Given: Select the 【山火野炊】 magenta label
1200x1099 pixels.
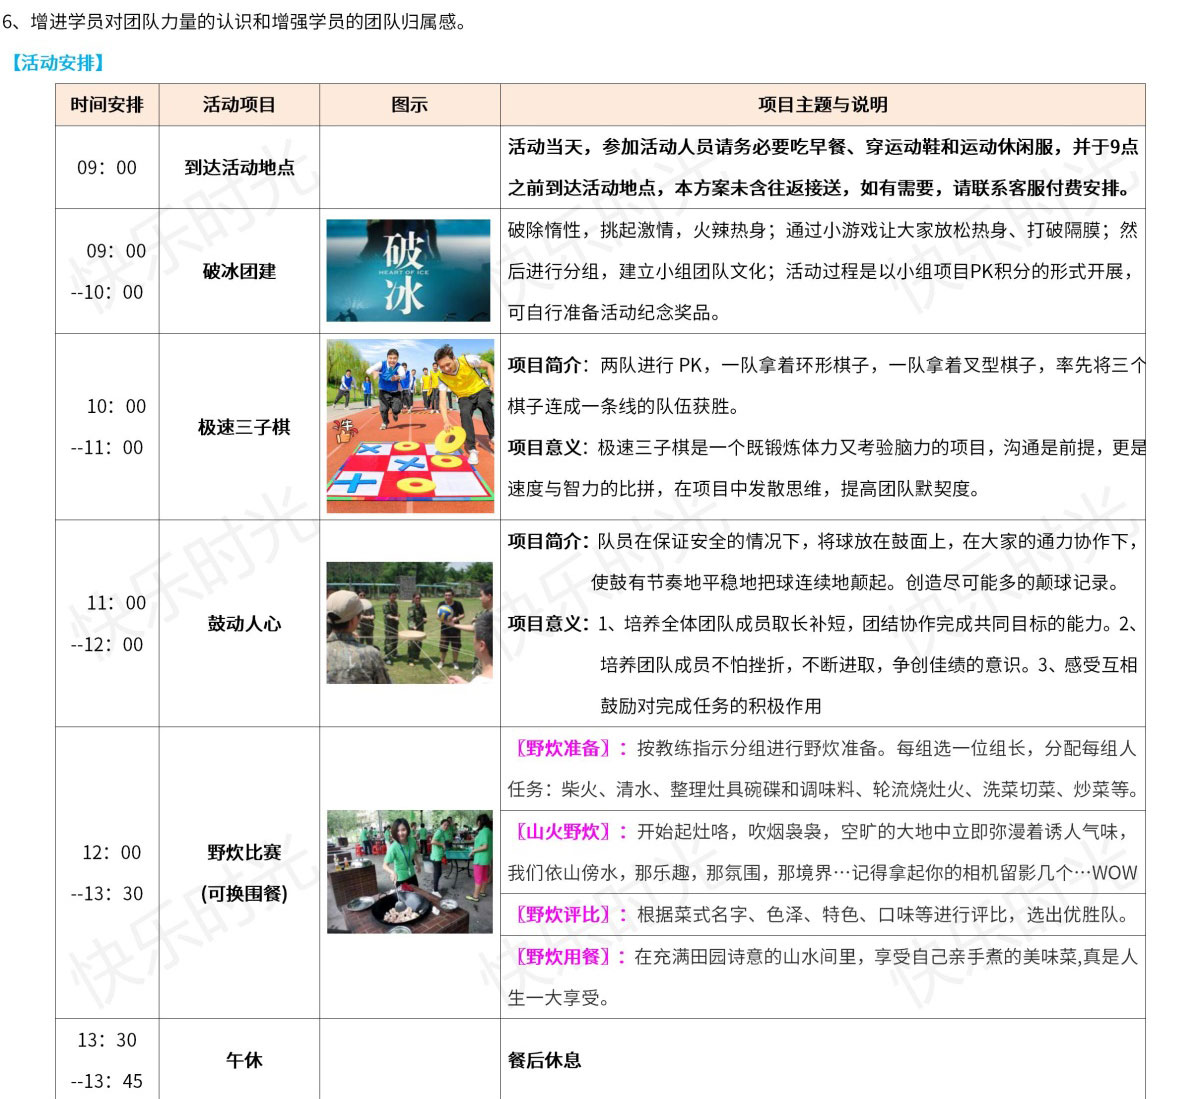Looking at the screenshot, I should coord(567,831).
